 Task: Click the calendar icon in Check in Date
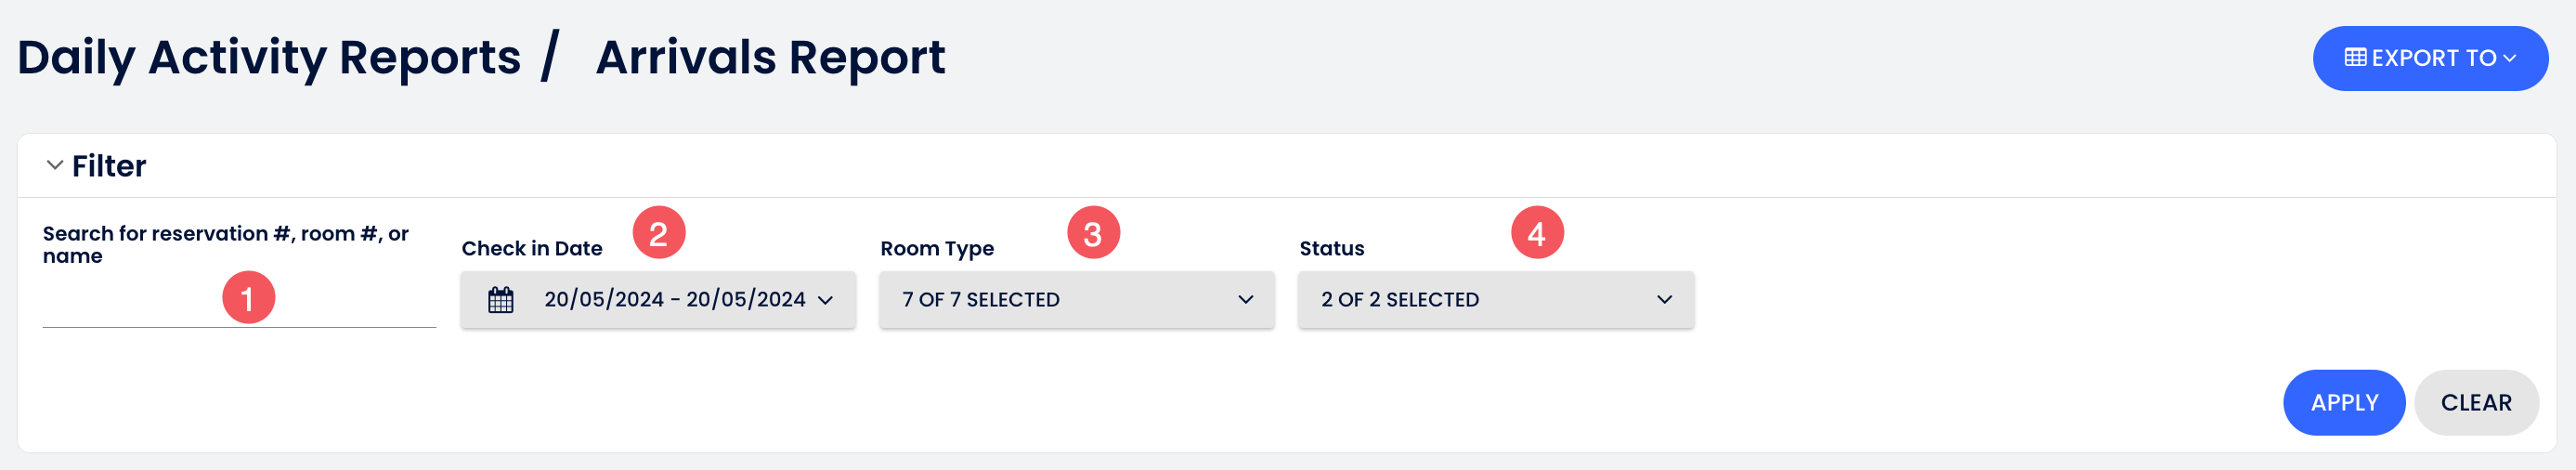pos(501,300)
